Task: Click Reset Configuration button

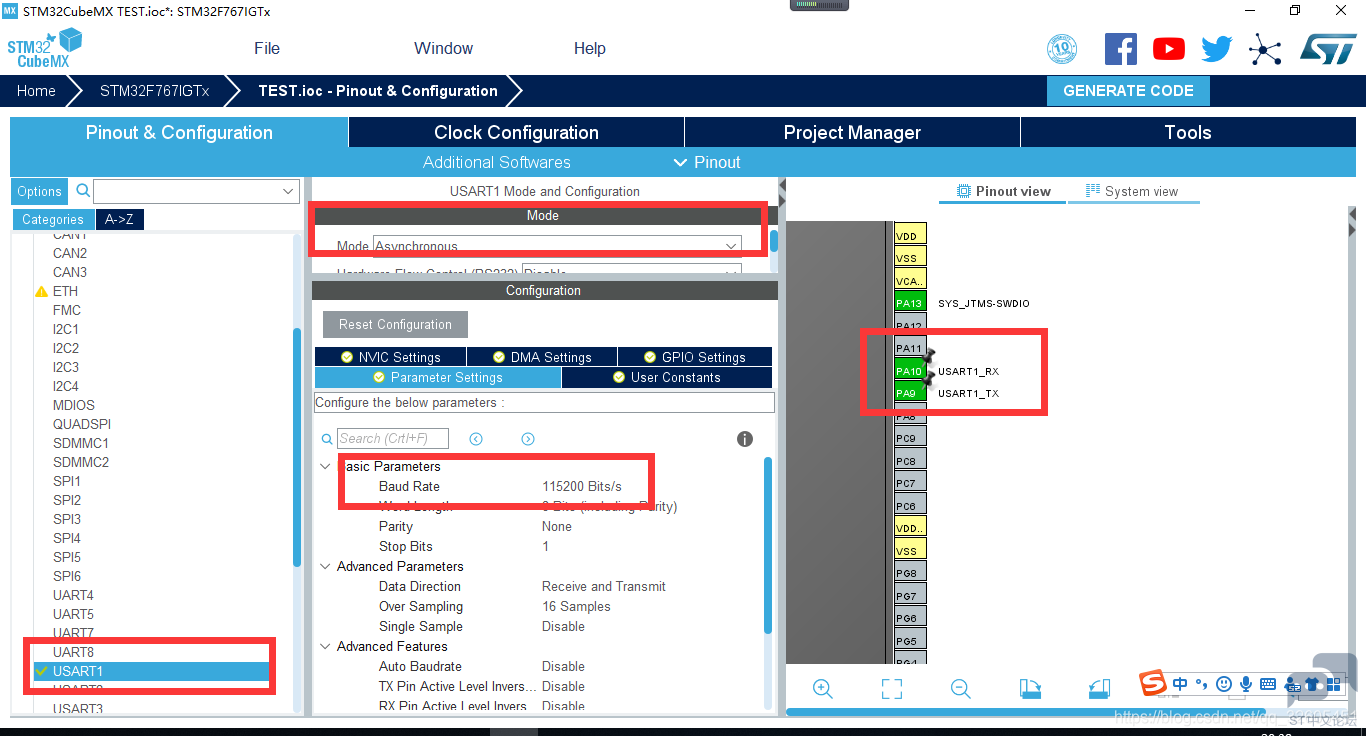Action: coord(395,325)
